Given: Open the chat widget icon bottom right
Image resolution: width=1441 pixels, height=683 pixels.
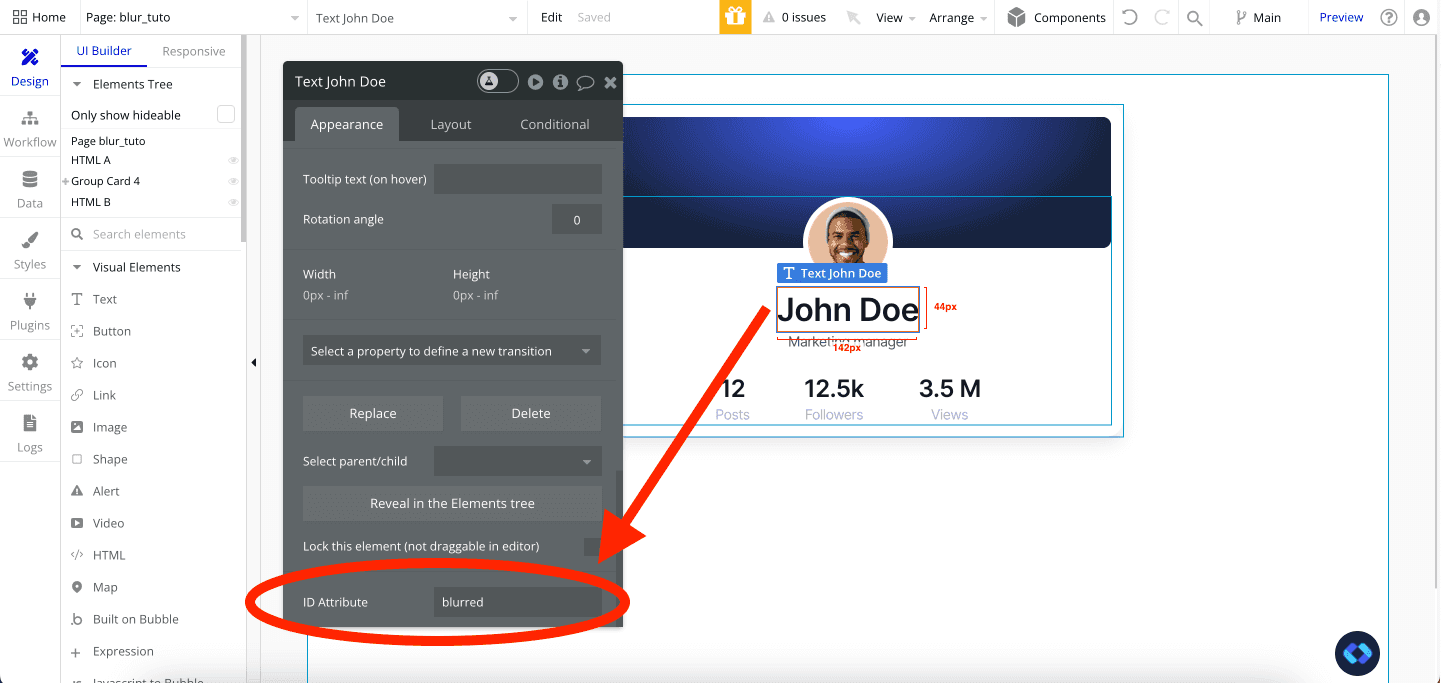Looking at the screenshot, I should pos(1357,654).
